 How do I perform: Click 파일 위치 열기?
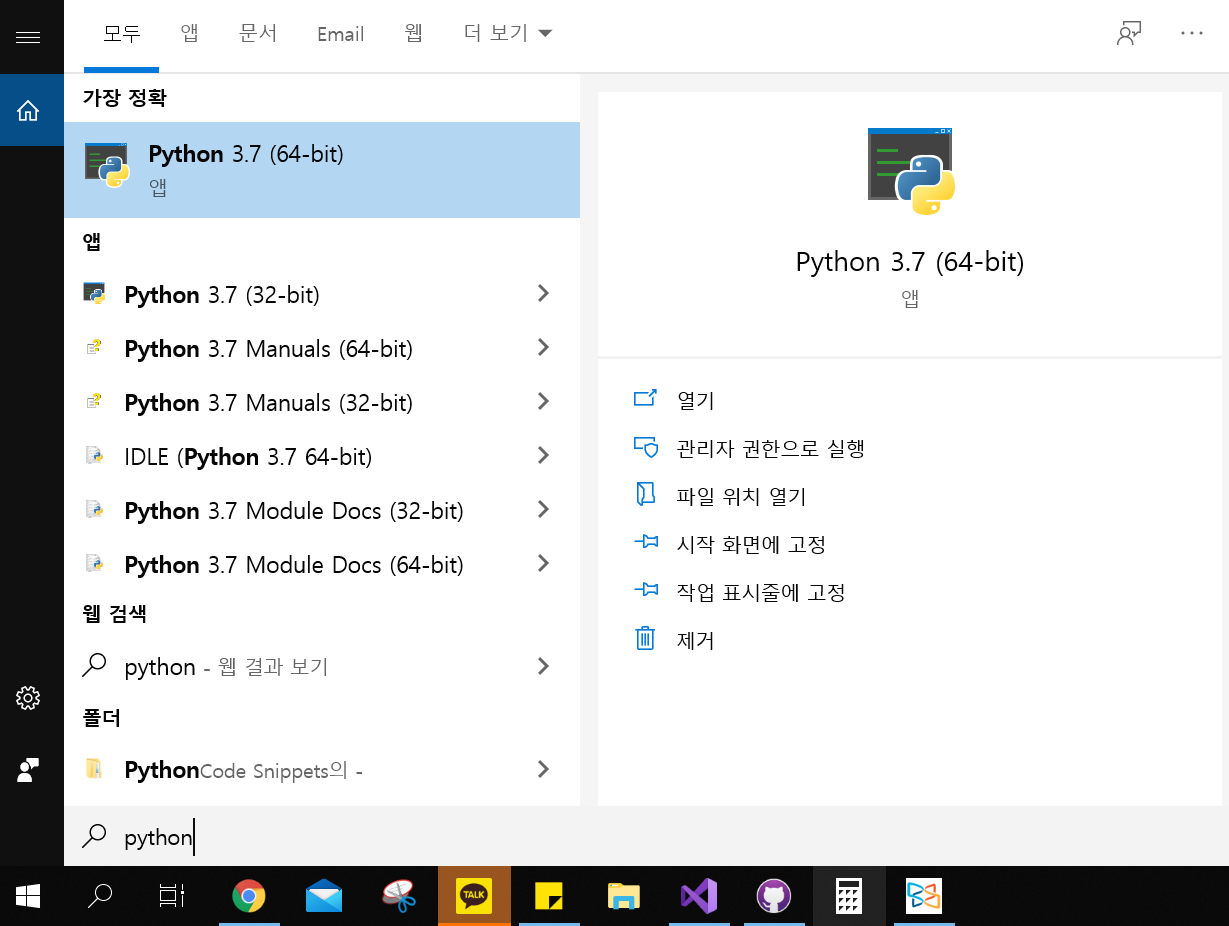tap(741, 496)
